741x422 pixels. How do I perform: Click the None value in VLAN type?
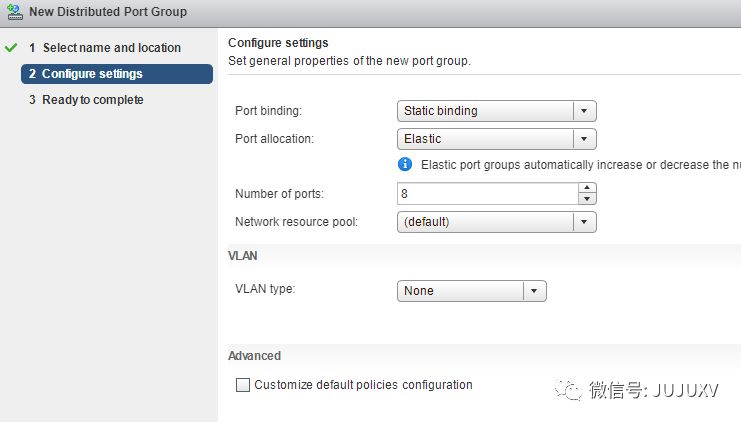460,291
